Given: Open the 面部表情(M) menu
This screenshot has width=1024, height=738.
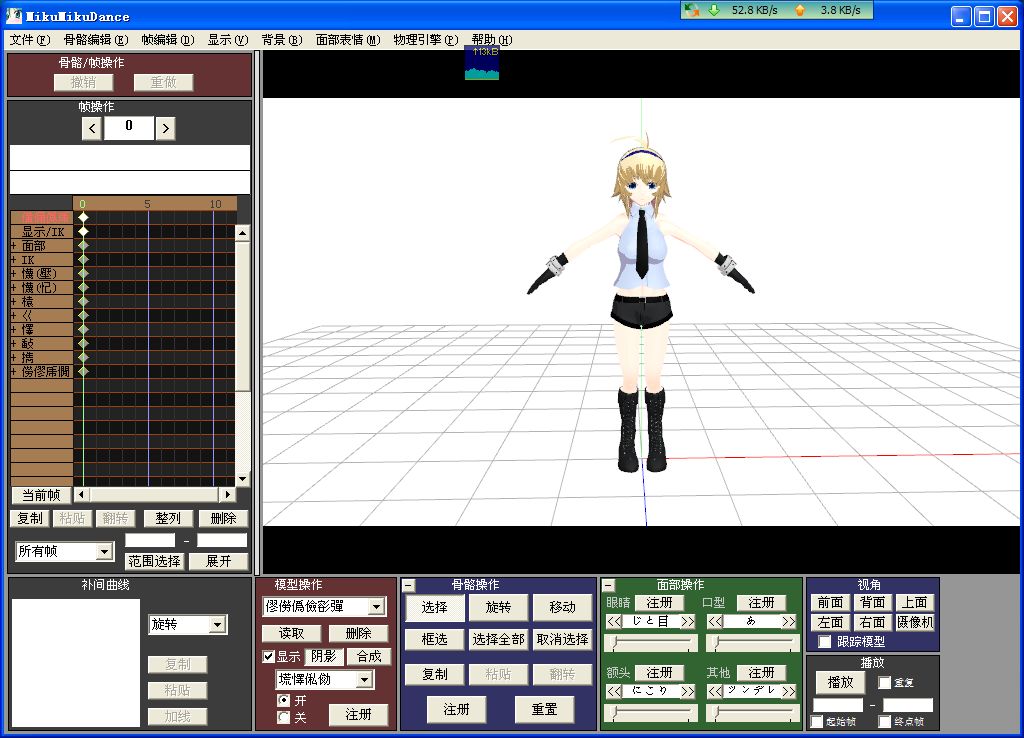Looking at the screenshot, I should (348, 40).
